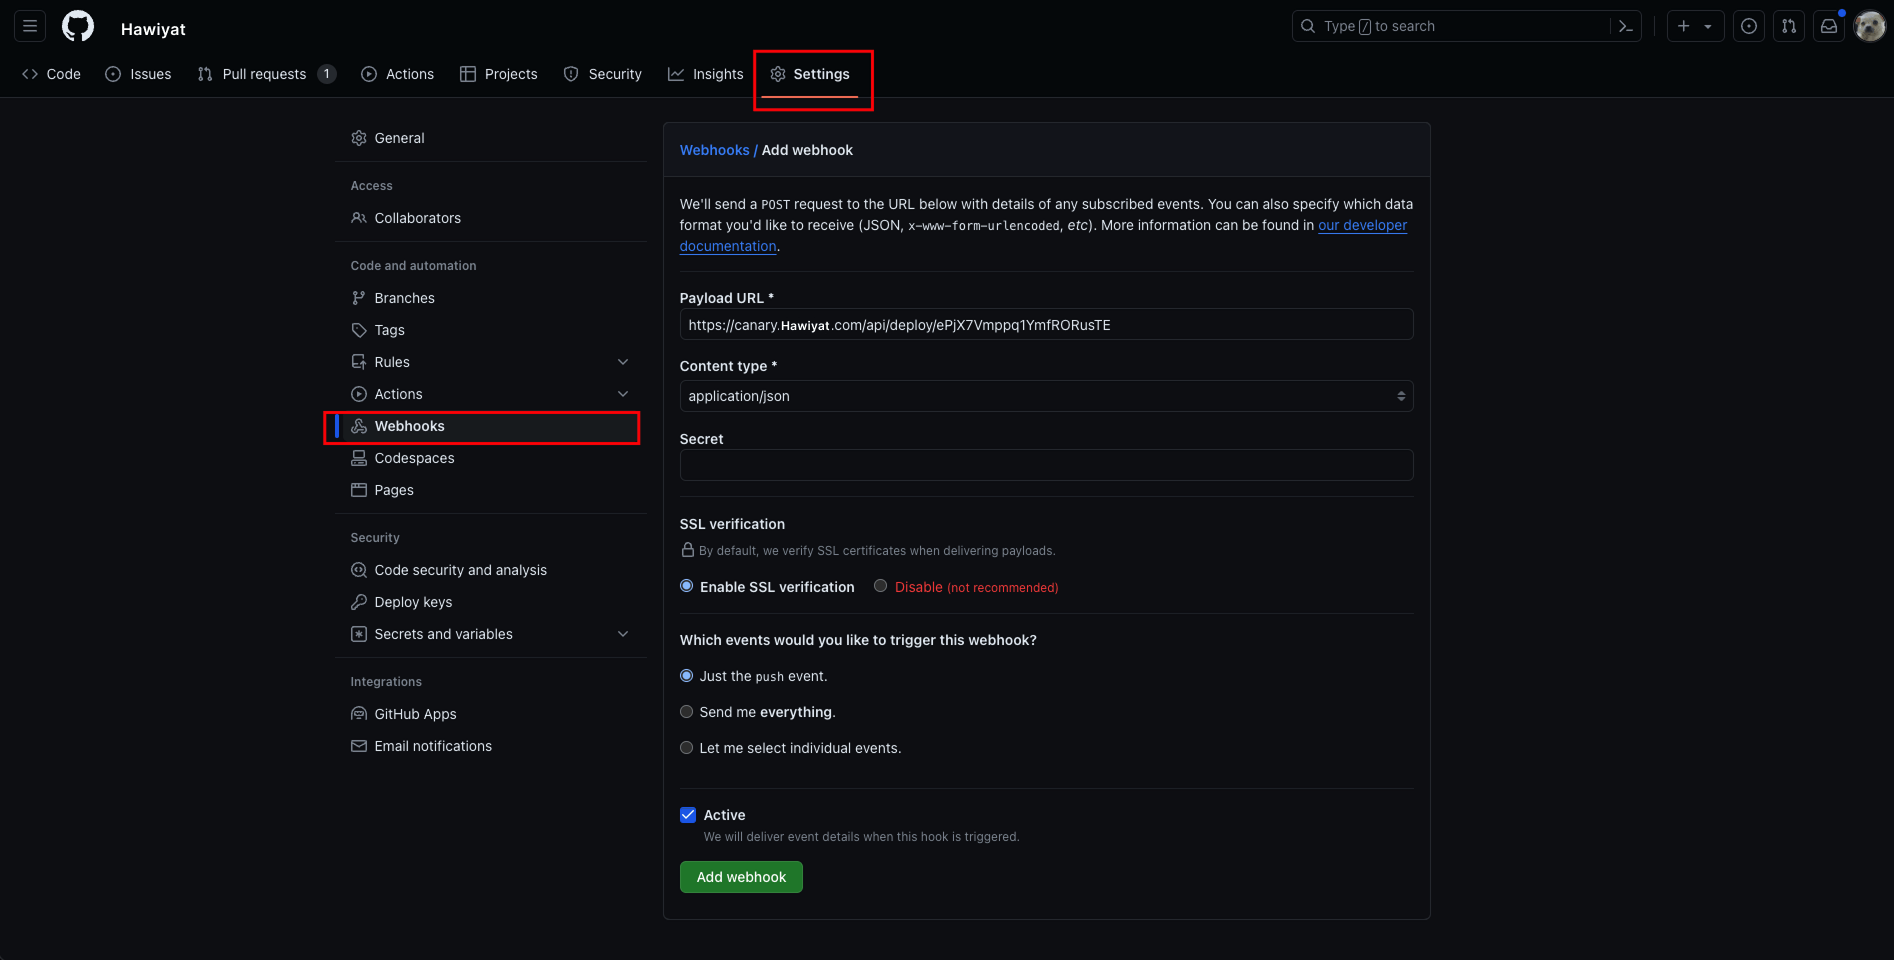Viewport: 1894px width, 960px height.
Task: Click the notifications inbox icon
Action: coord(1829,26)
